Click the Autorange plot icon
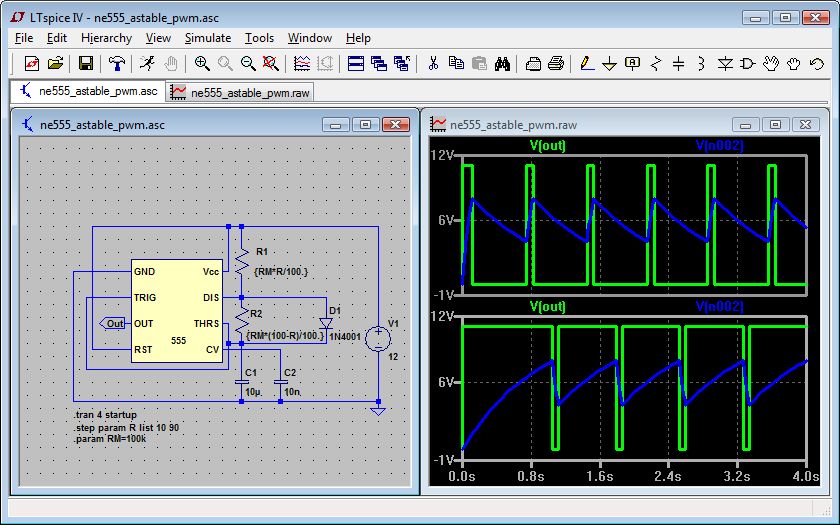 325,64
